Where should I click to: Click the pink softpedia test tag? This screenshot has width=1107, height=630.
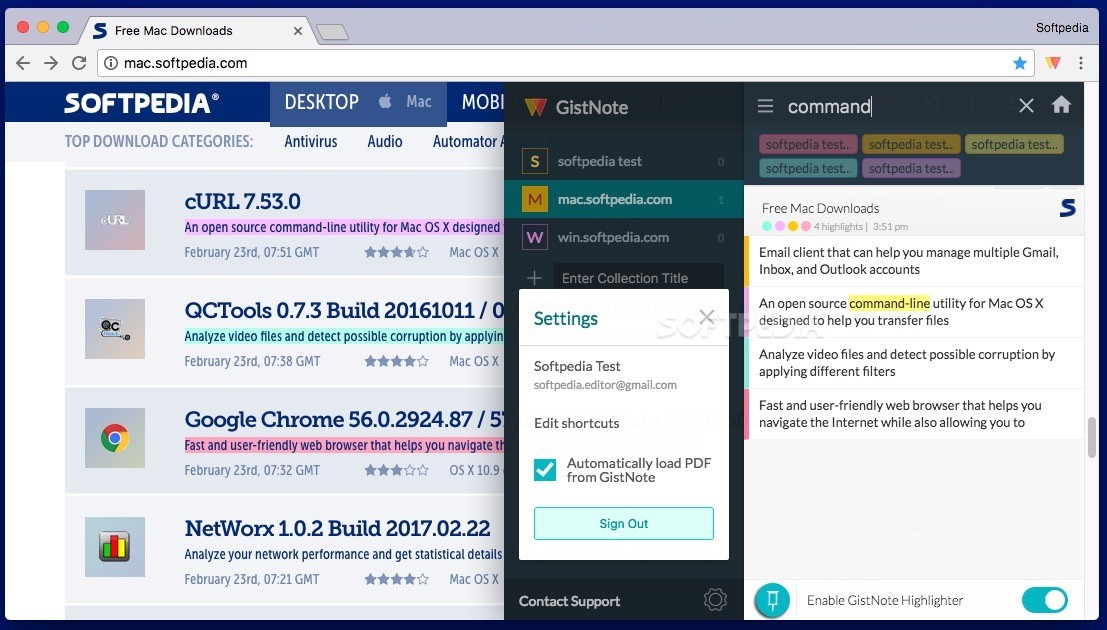coord(808,144)
